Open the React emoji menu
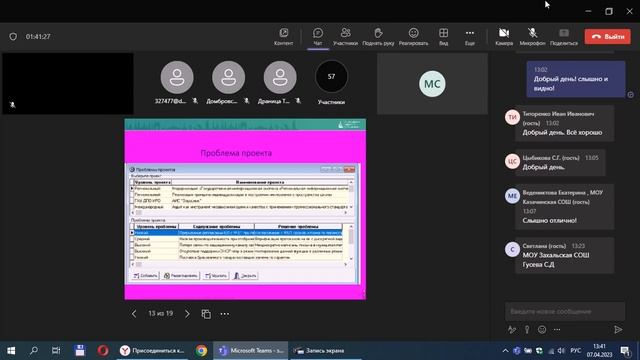 413,36
